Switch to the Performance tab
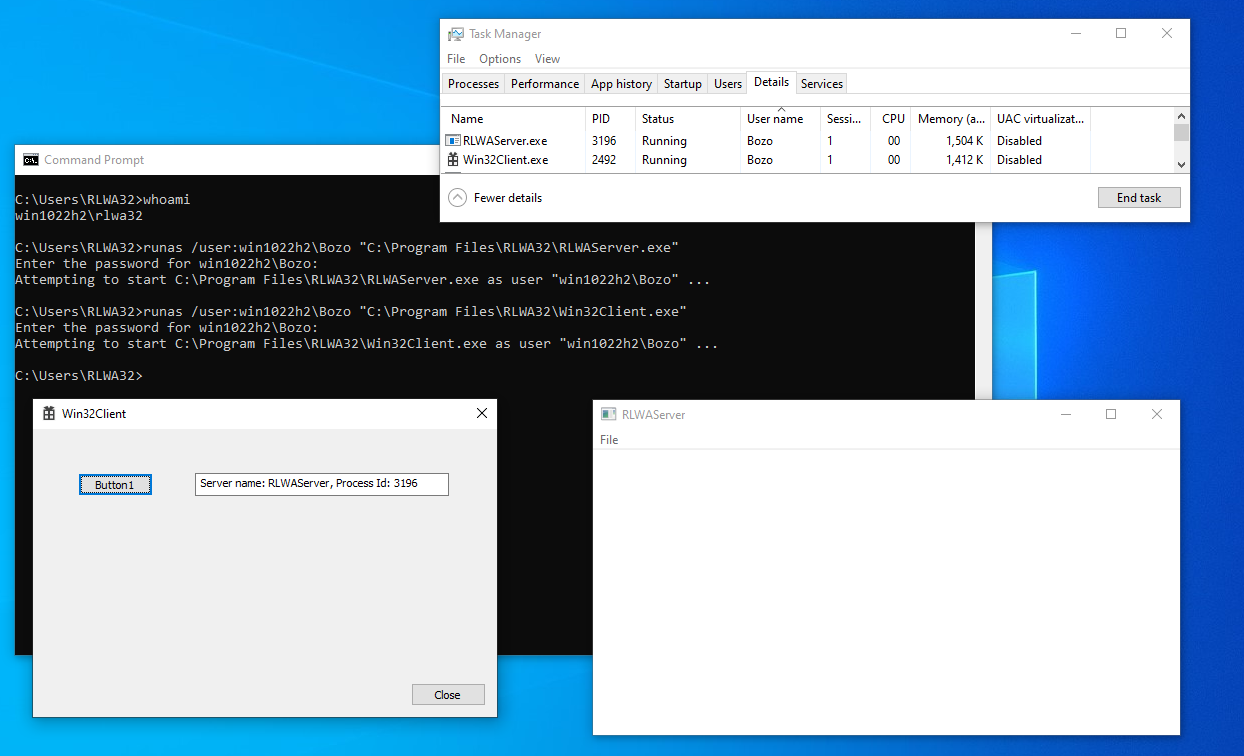This screenshot has height=756, width=1244. [x=545, y=84]
